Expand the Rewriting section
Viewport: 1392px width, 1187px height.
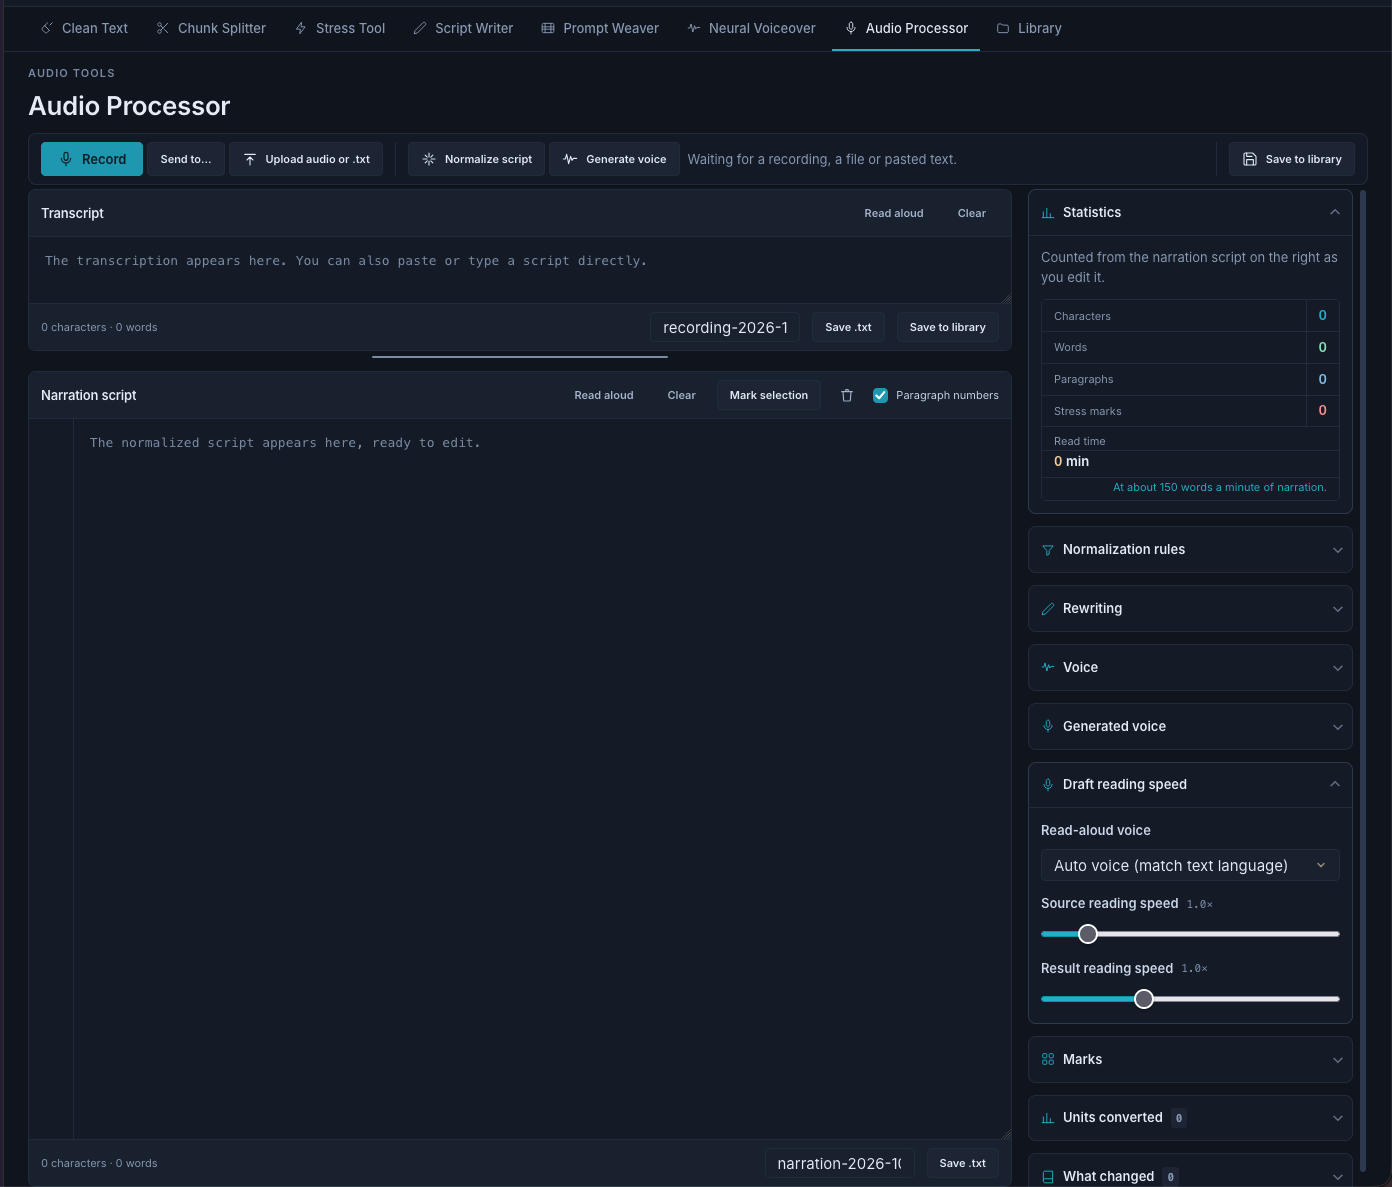(x=1338, y=609)
